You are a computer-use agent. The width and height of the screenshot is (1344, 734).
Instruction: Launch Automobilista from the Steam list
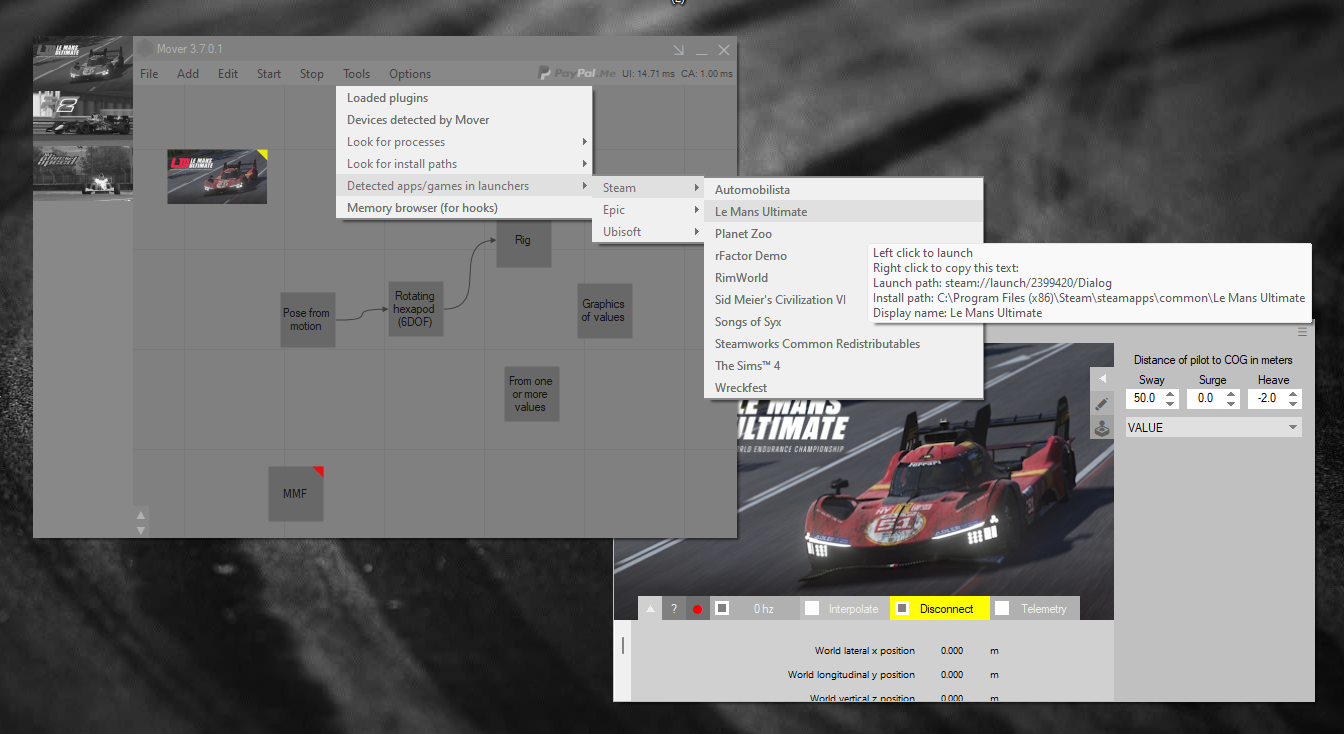pyautogui.click(x=844, y=190)
